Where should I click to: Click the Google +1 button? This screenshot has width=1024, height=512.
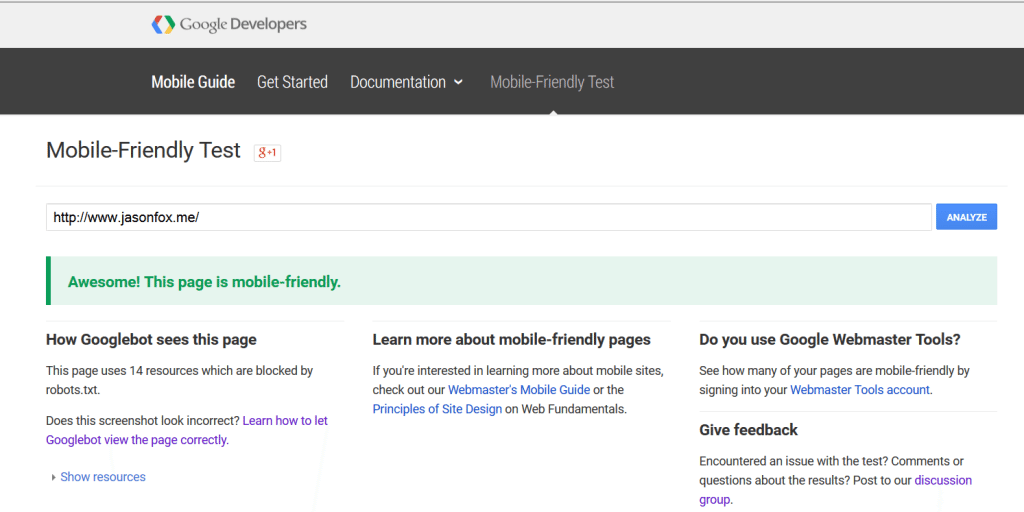pyautogui.click(x=267, y=153)
